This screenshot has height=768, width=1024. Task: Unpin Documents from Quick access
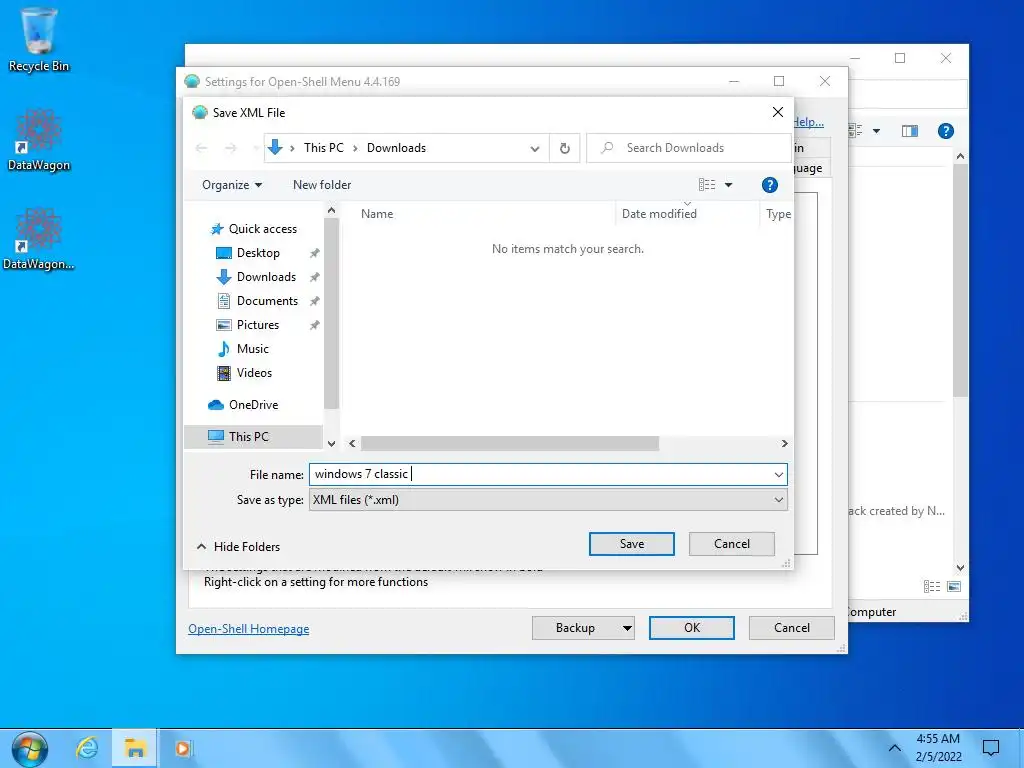pos(314,301)
